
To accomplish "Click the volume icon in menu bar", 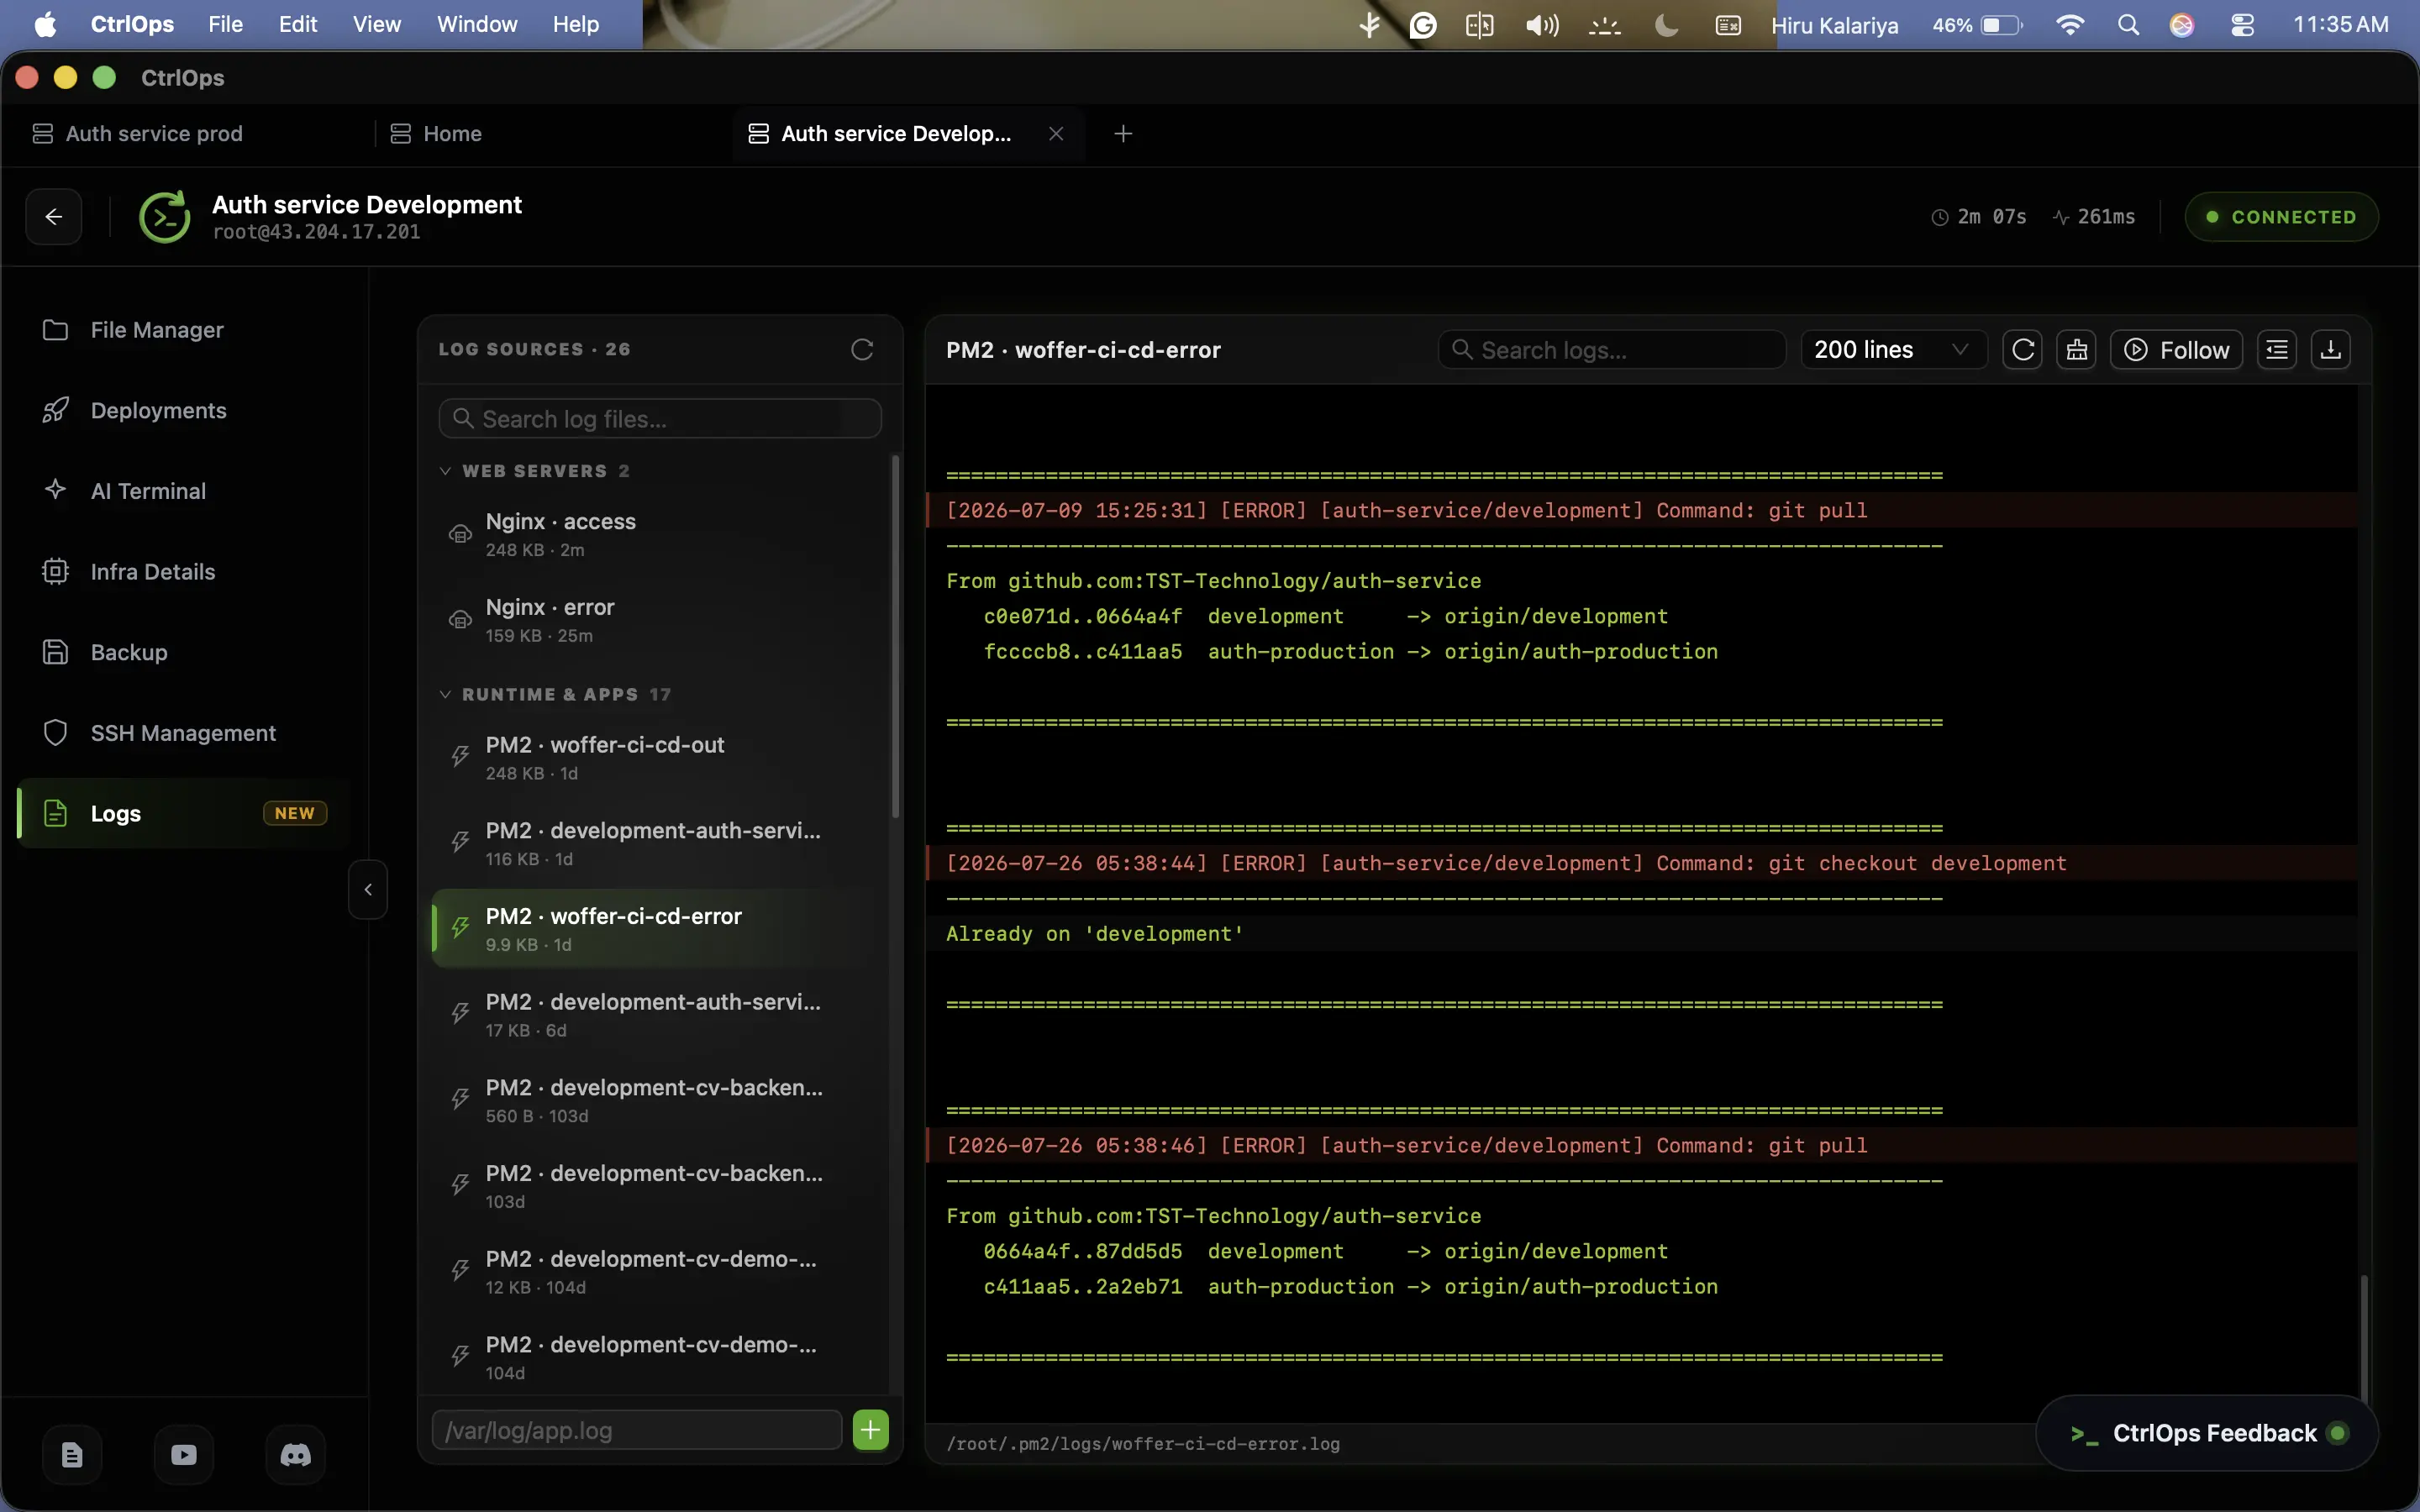I will pos(1542,25).
